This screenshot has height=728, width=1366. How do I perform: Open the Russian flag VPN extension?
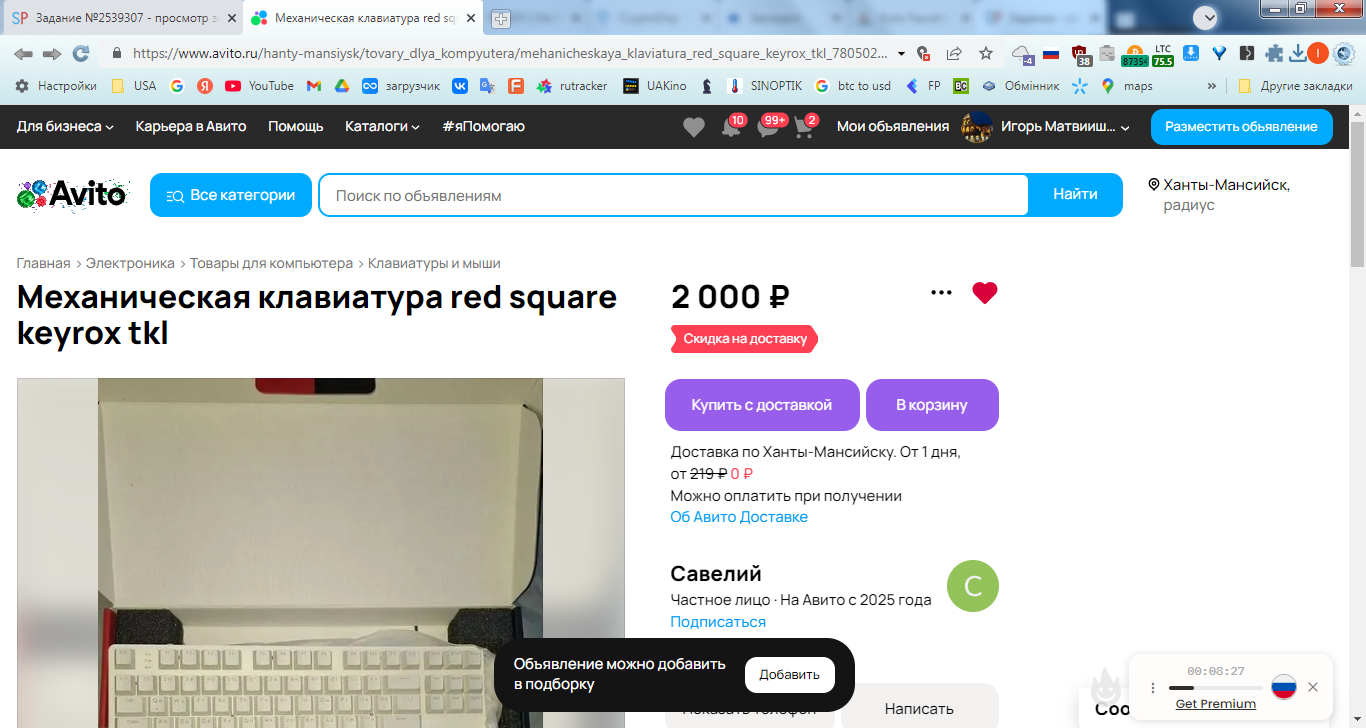pyautogui.click(x=1050, y=53)
